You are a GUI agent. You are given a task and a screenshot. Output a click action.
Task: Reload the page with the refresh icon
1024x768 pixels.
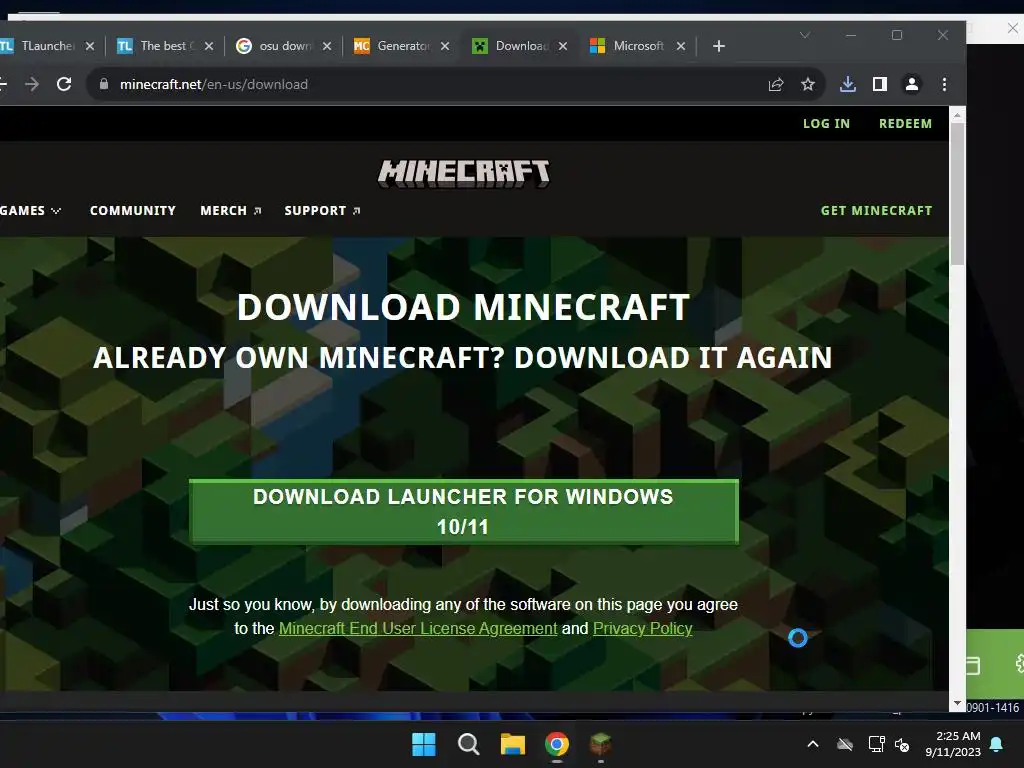coord(64,84)
